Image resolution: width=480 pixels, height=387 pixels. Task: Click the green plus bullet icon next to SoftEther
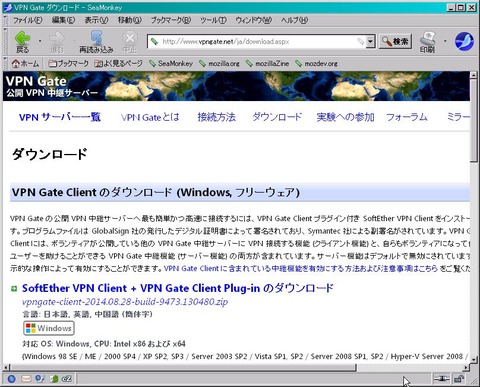click(x=14, y=289)
